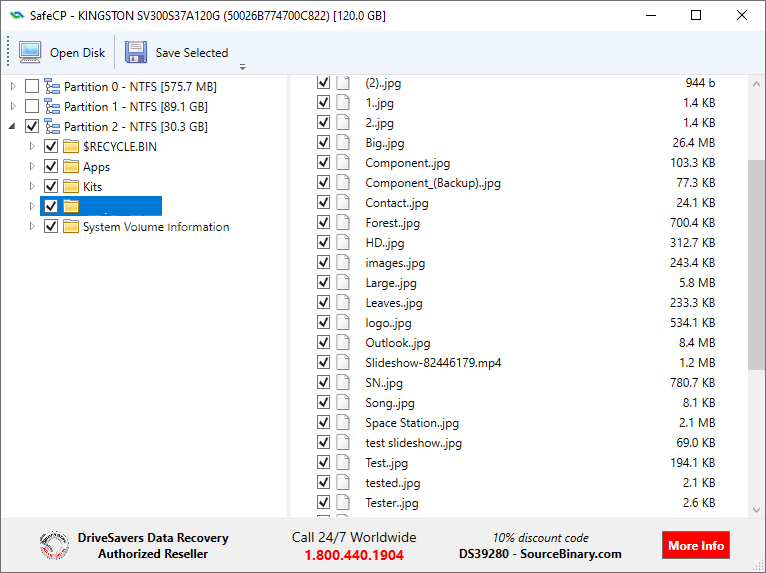Click the Apps folder icon
The height and width of the screenshot is (573, 766).
pyautogui.click(x=71, y=167)
